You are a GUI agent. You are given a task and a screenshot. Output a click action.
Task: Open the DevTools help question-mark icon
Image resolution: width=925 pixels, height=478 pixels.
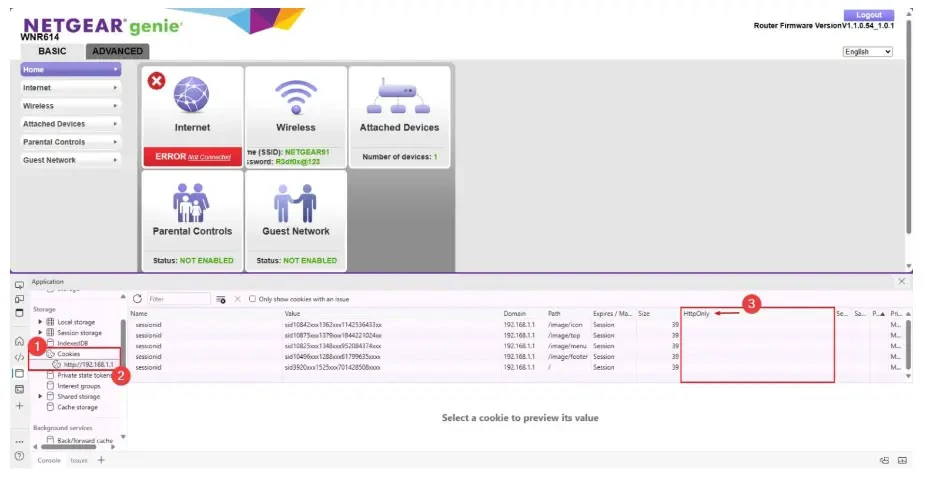(x=19, y=456)
